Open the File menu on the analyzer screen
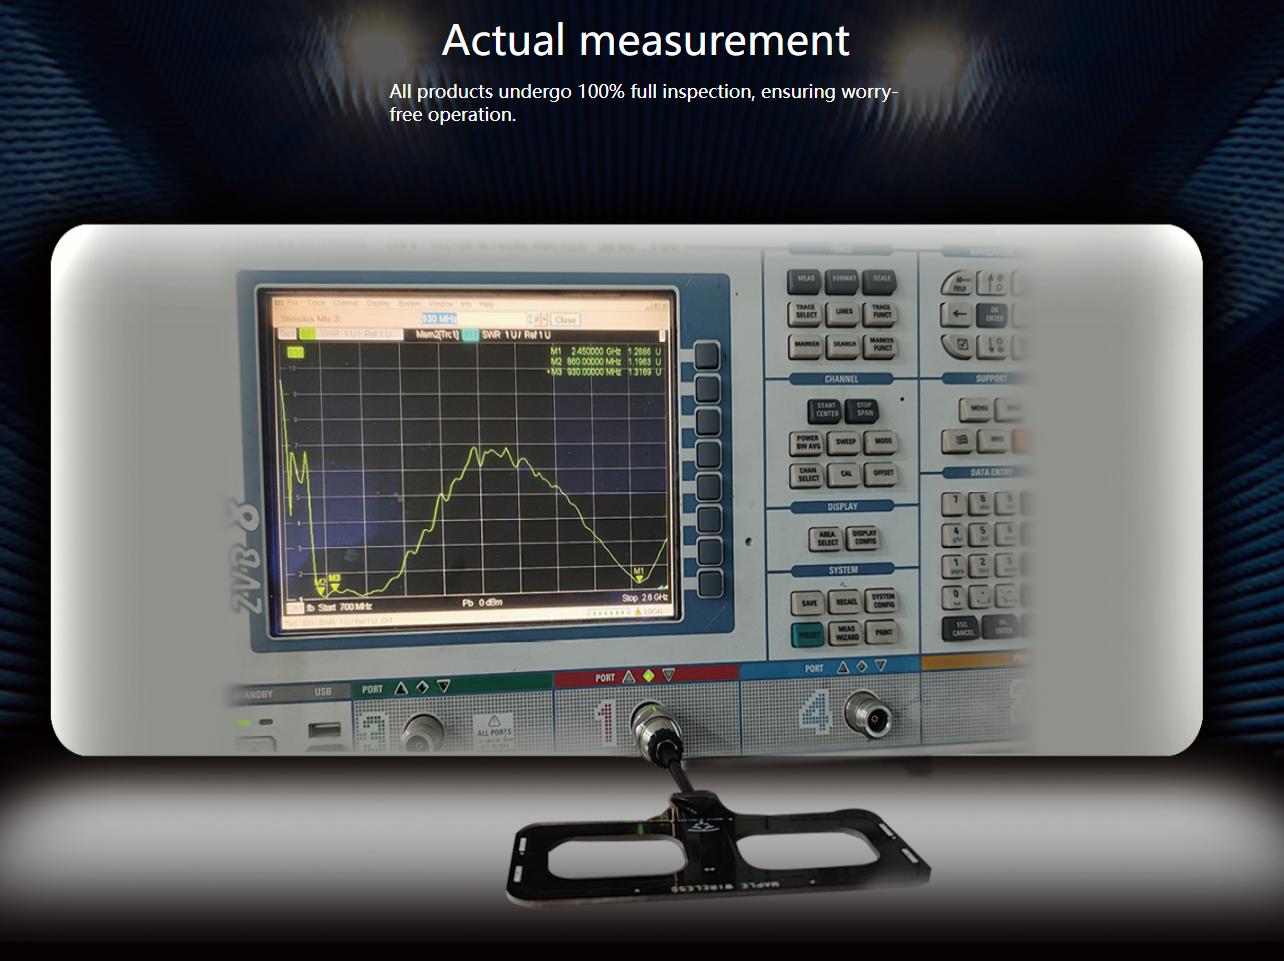Screen dimensions: 1284x961 coord(293,303)
